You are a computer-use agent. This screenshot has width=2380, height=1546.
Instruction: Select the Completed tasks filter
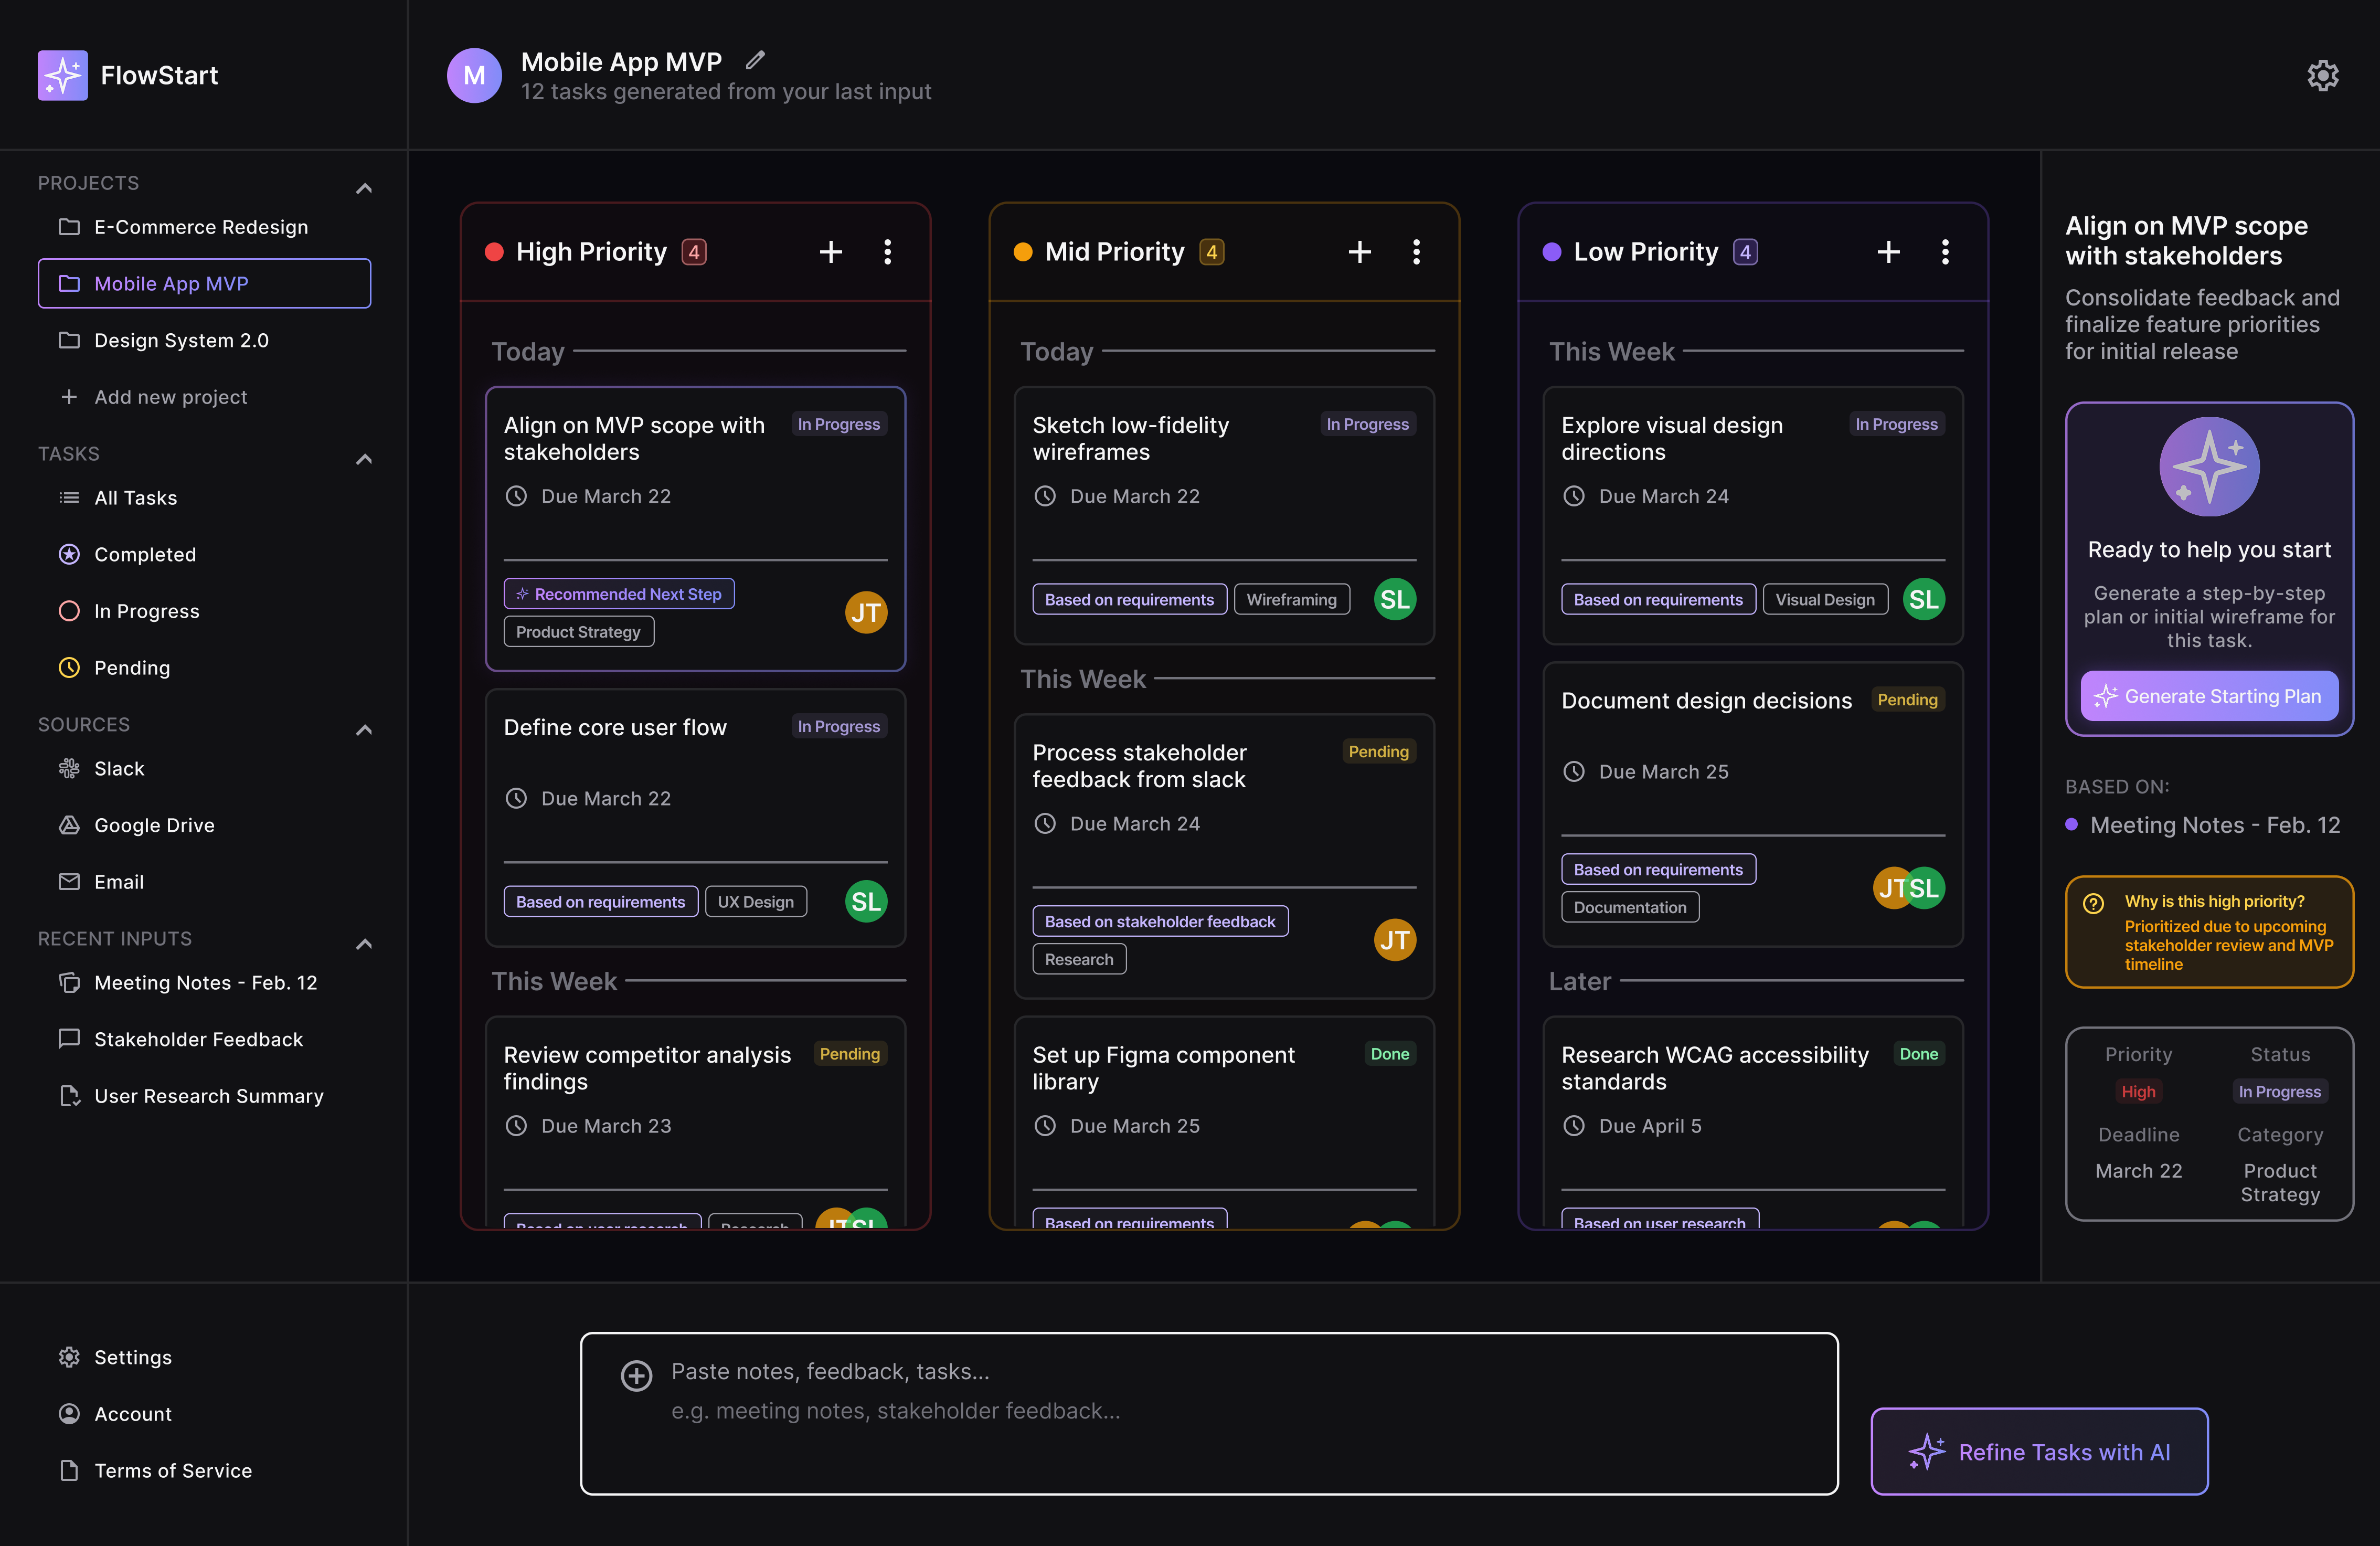[x=145, y=554]
